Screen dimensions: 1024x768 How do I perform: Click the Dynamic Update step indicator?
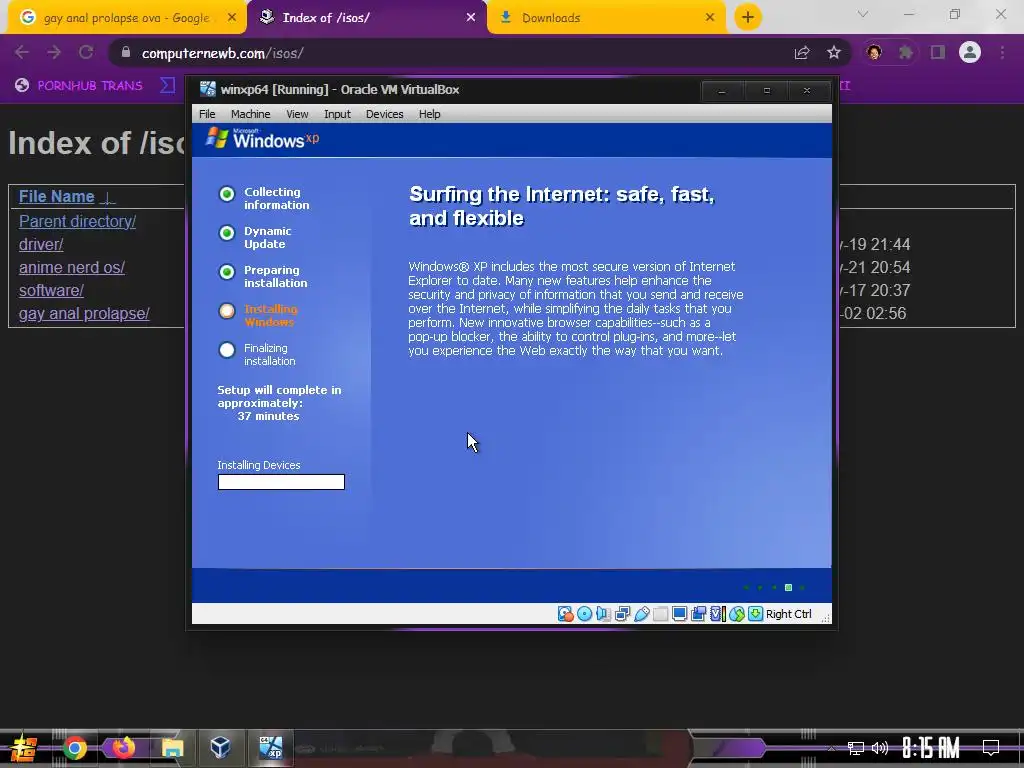pos(227,233)
